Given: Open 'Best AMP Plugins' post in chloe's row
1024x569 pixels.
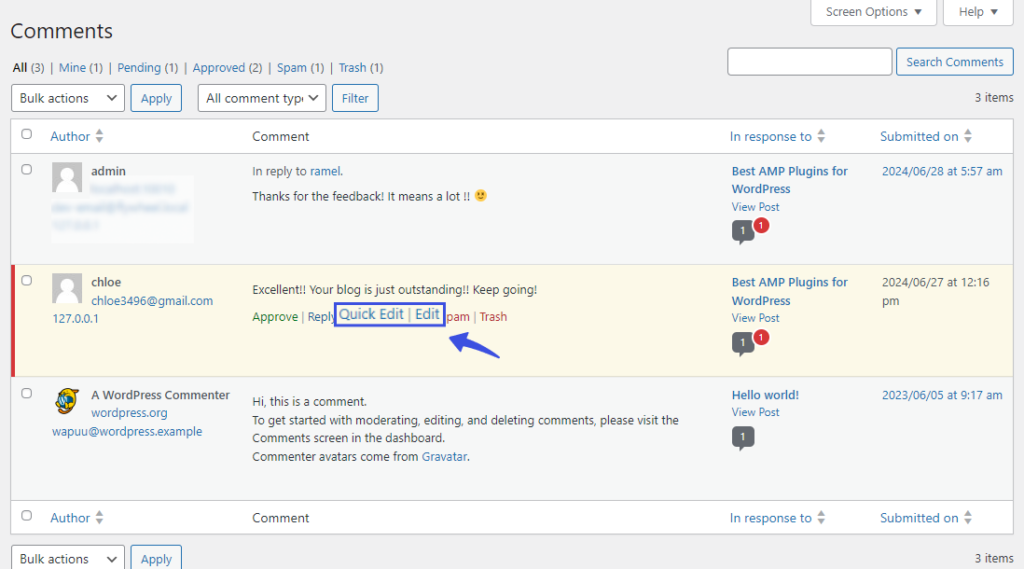Looking at the screenshot, I should tap(790, 291).
